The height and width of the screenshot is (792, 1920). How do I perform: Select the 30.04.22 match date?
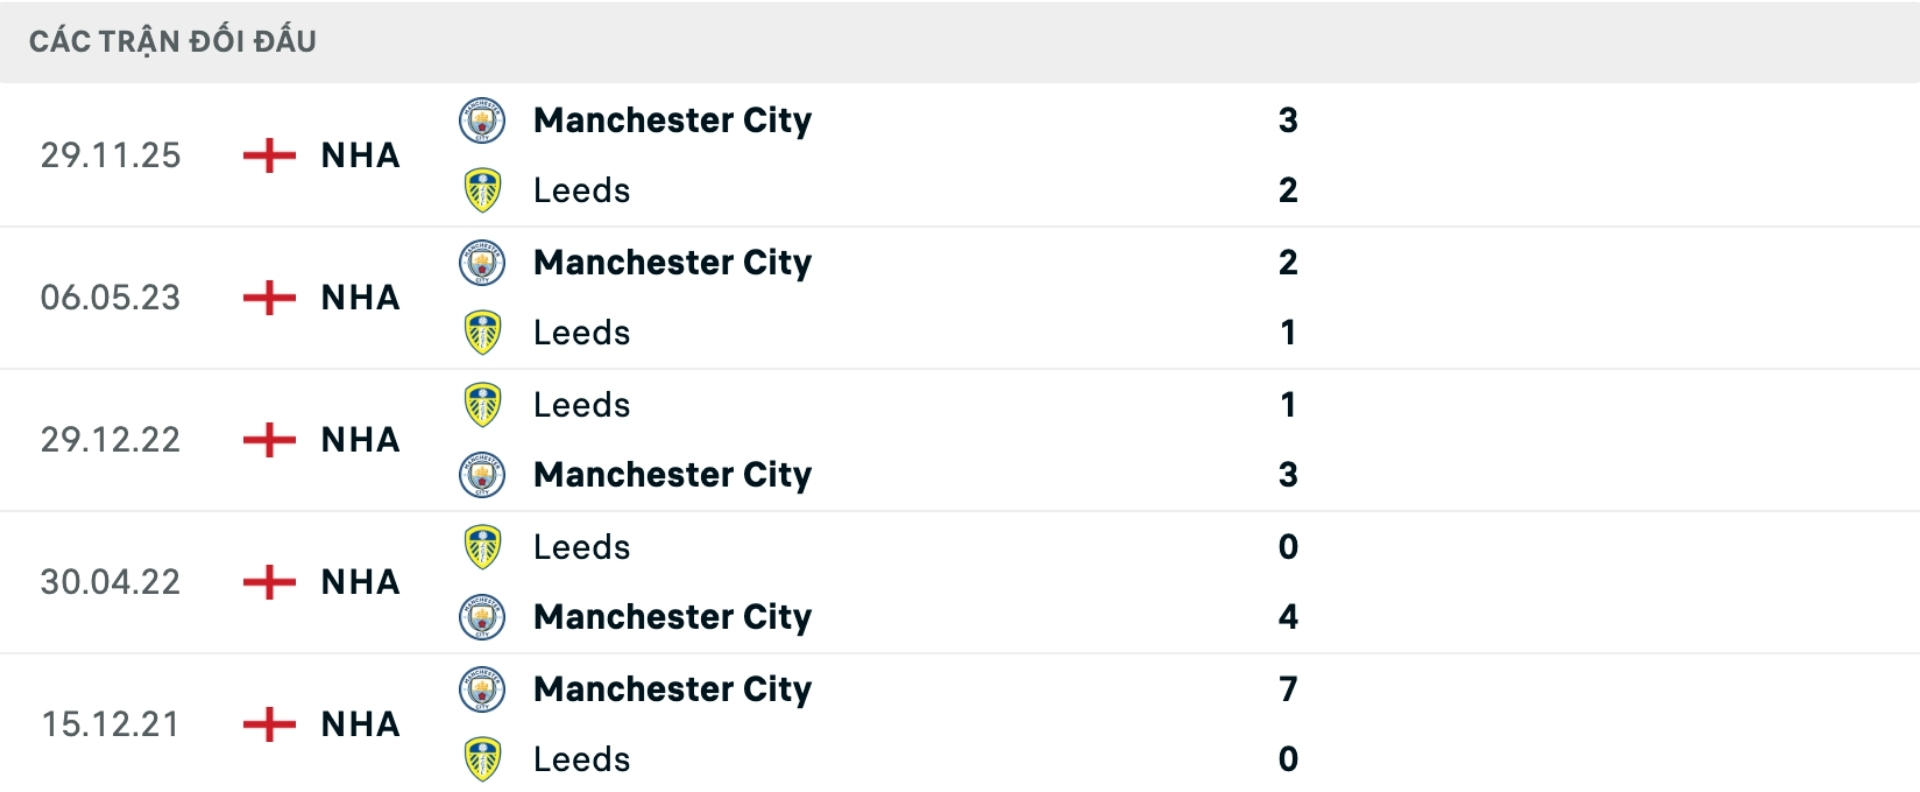click(110, 581)
